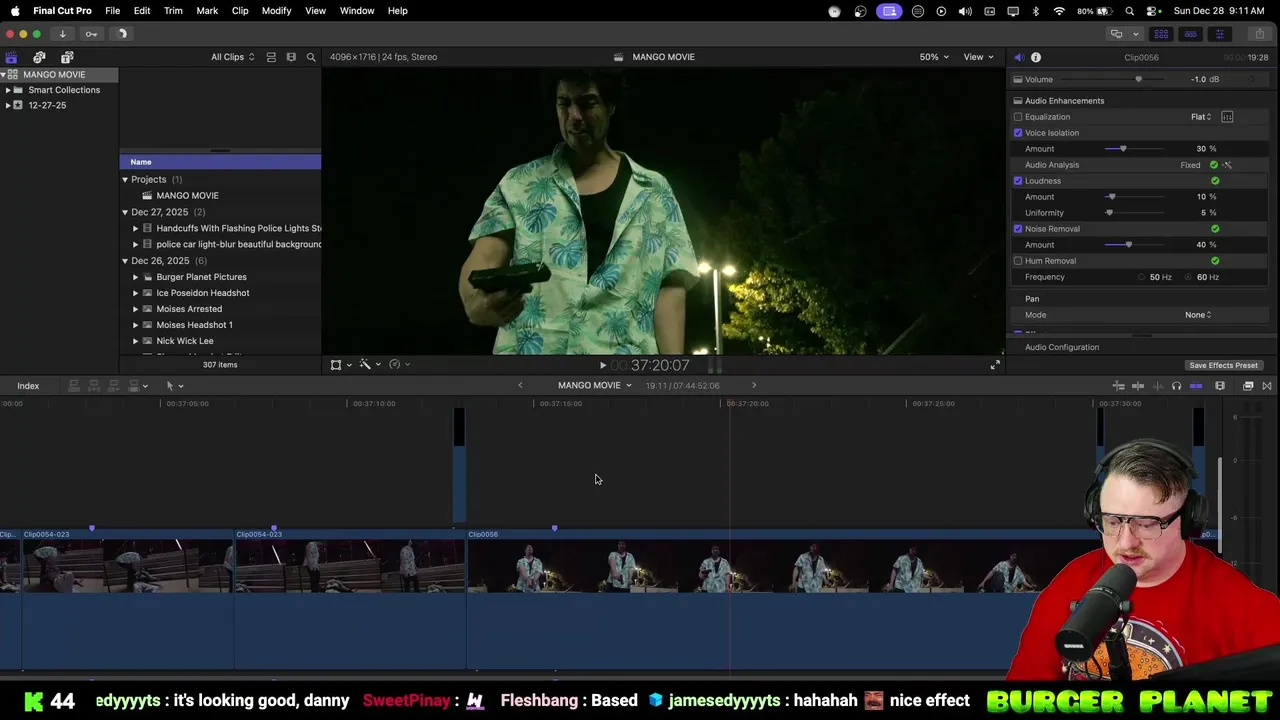Open the timeline Index button
This screenshot has width=1280, height=720.
(x=28, y=386)
